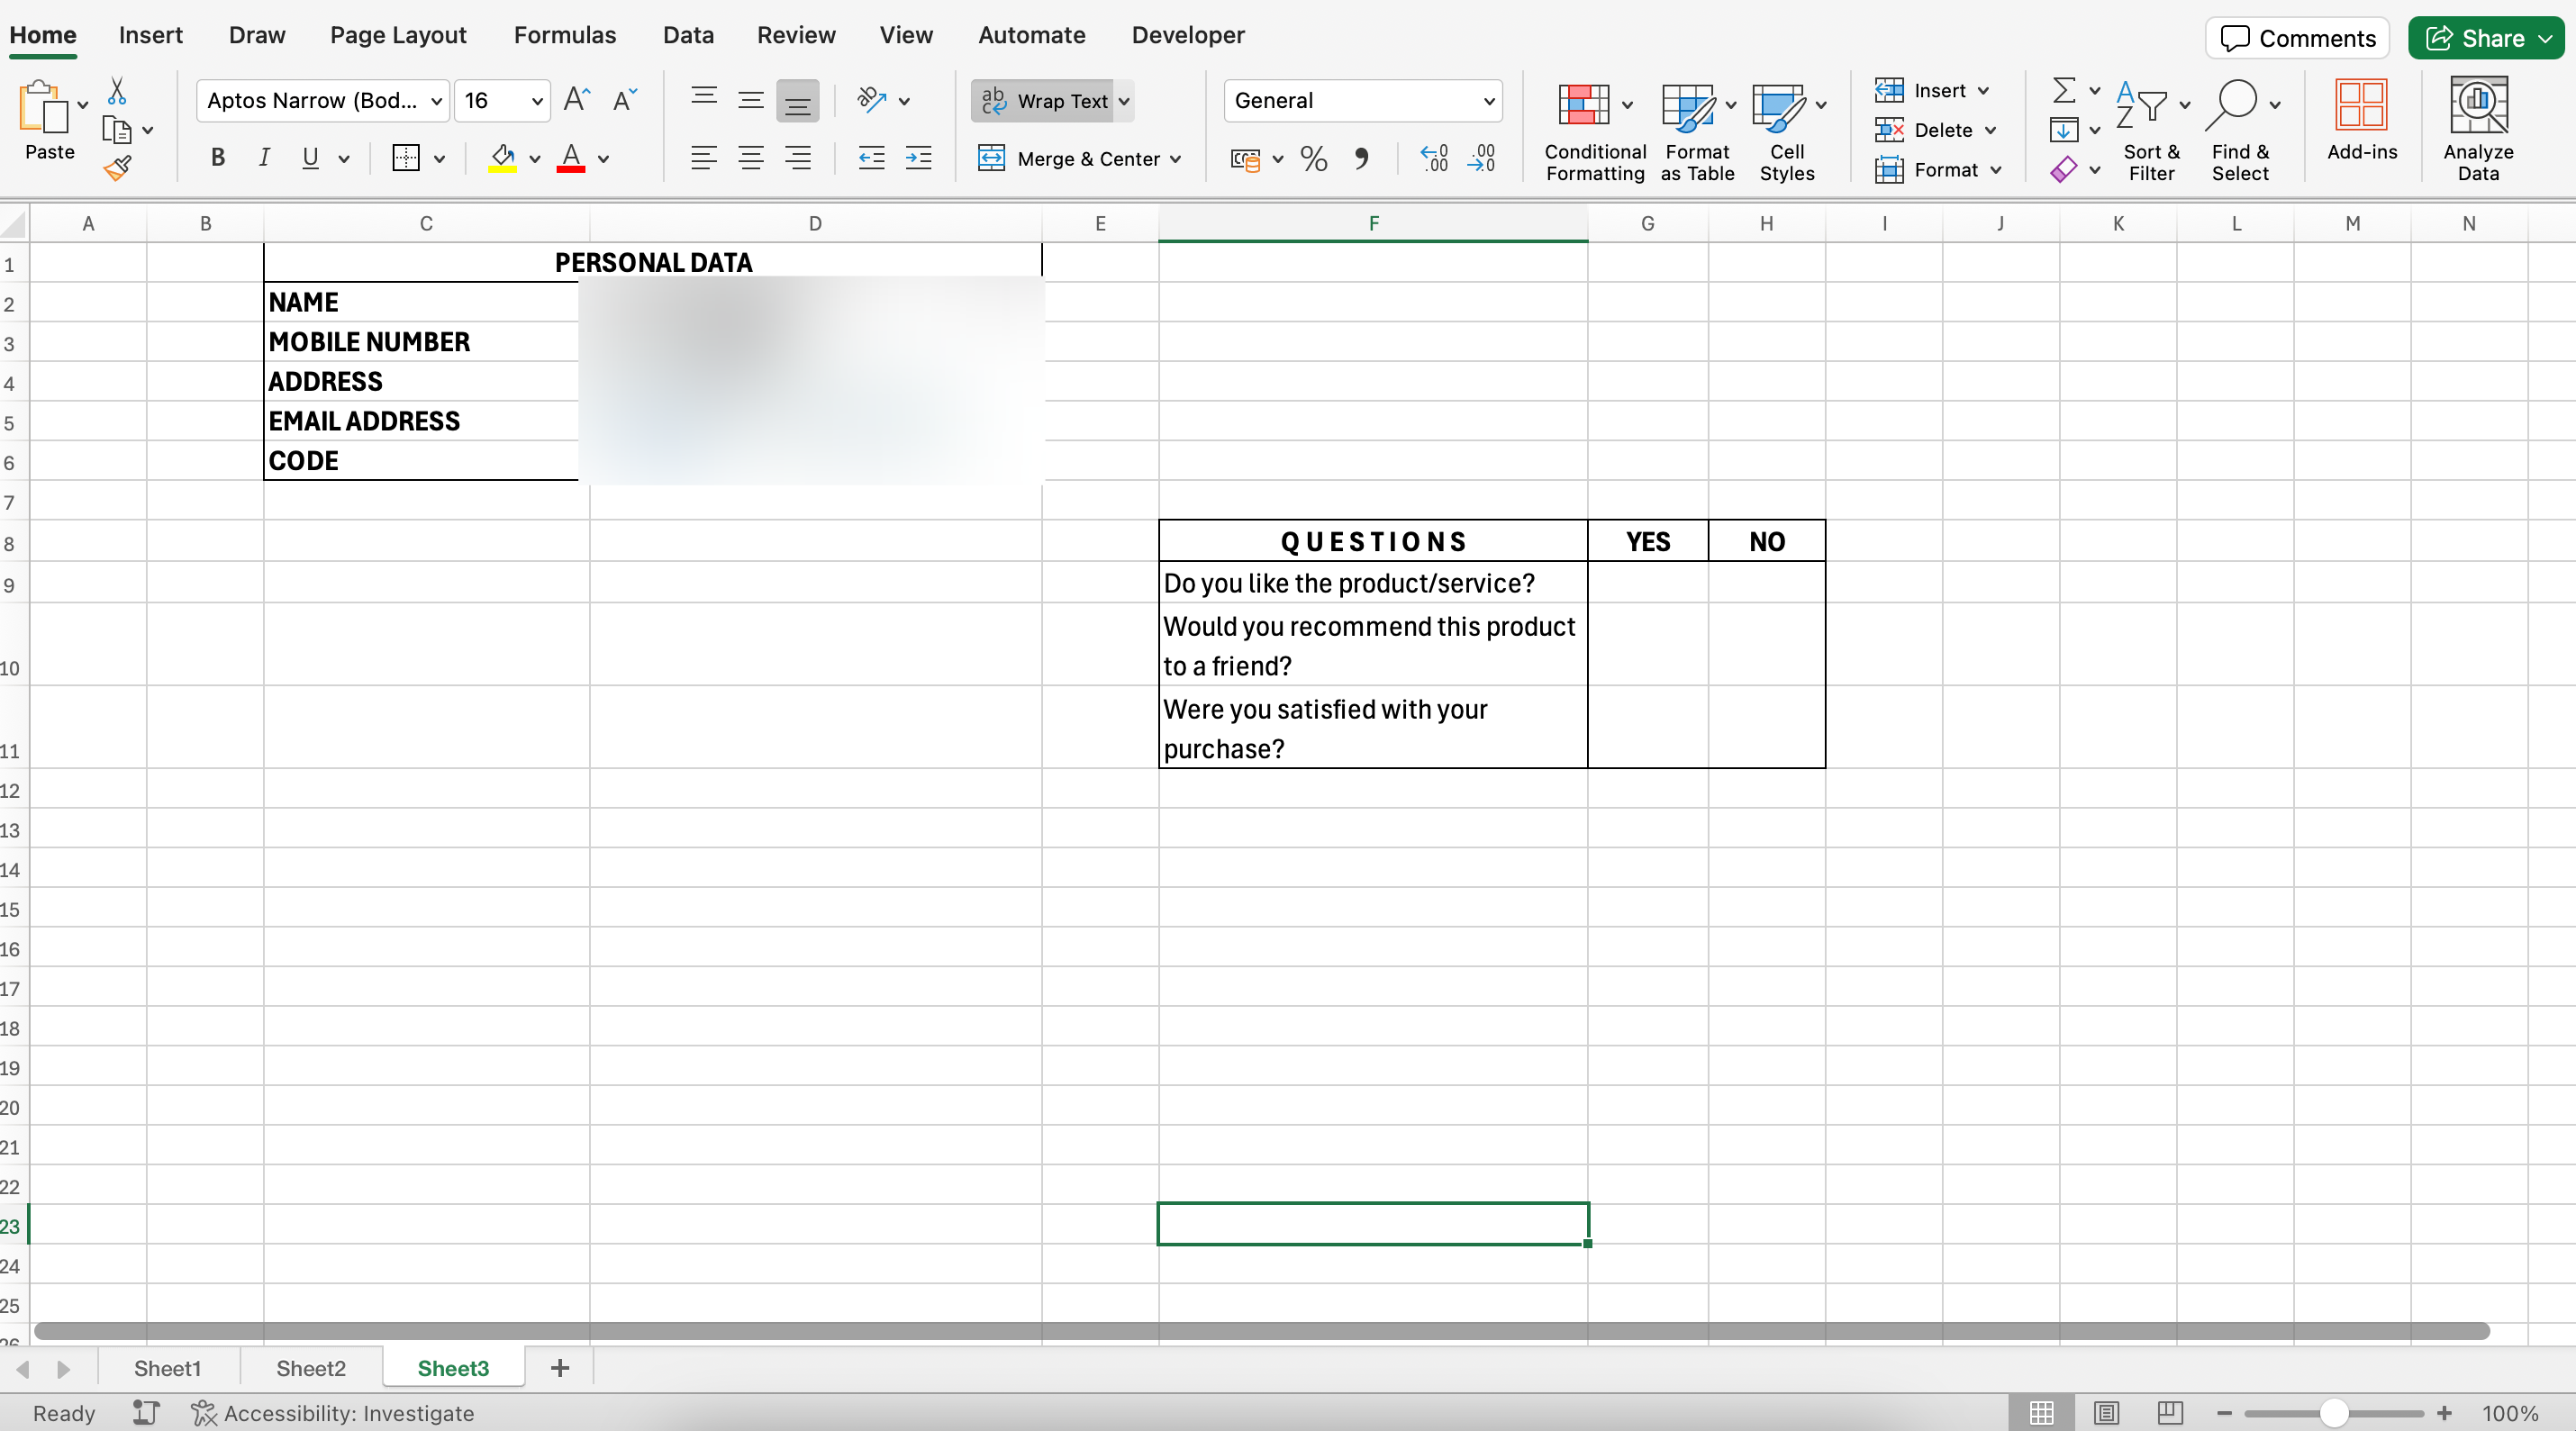The height and width of the screenshot is (1431, 2576).
Task: Click the Percent Style icon
Action: [x=1313, y=158]
